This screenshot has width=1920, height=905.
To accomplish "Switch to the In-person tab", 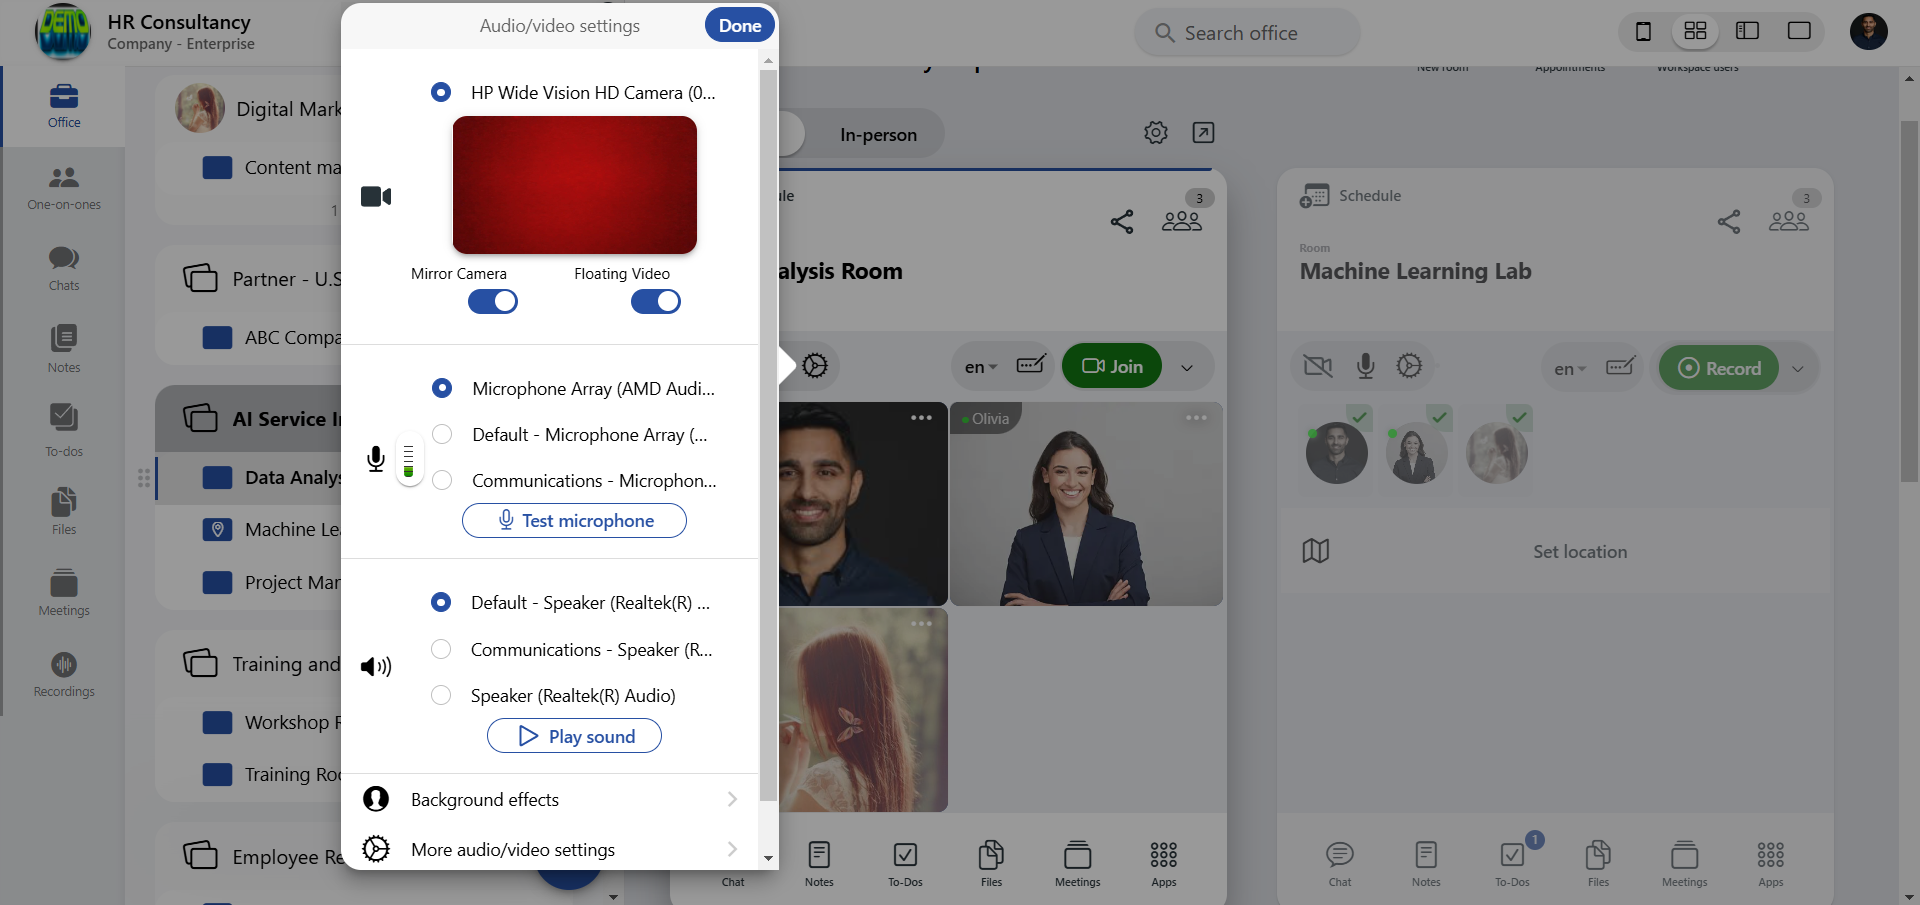I will click(x=877, y=135).
